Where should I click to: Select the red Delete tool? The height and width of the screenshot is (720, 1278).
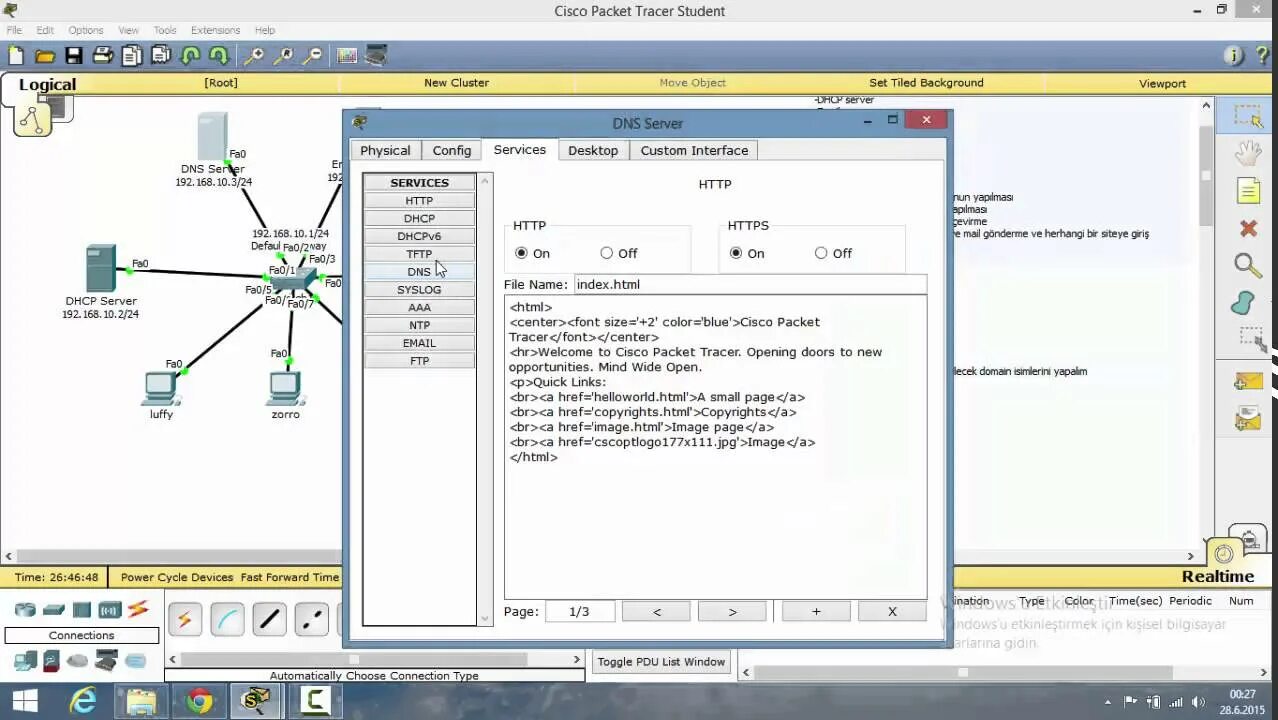[x=1248, y=228]
